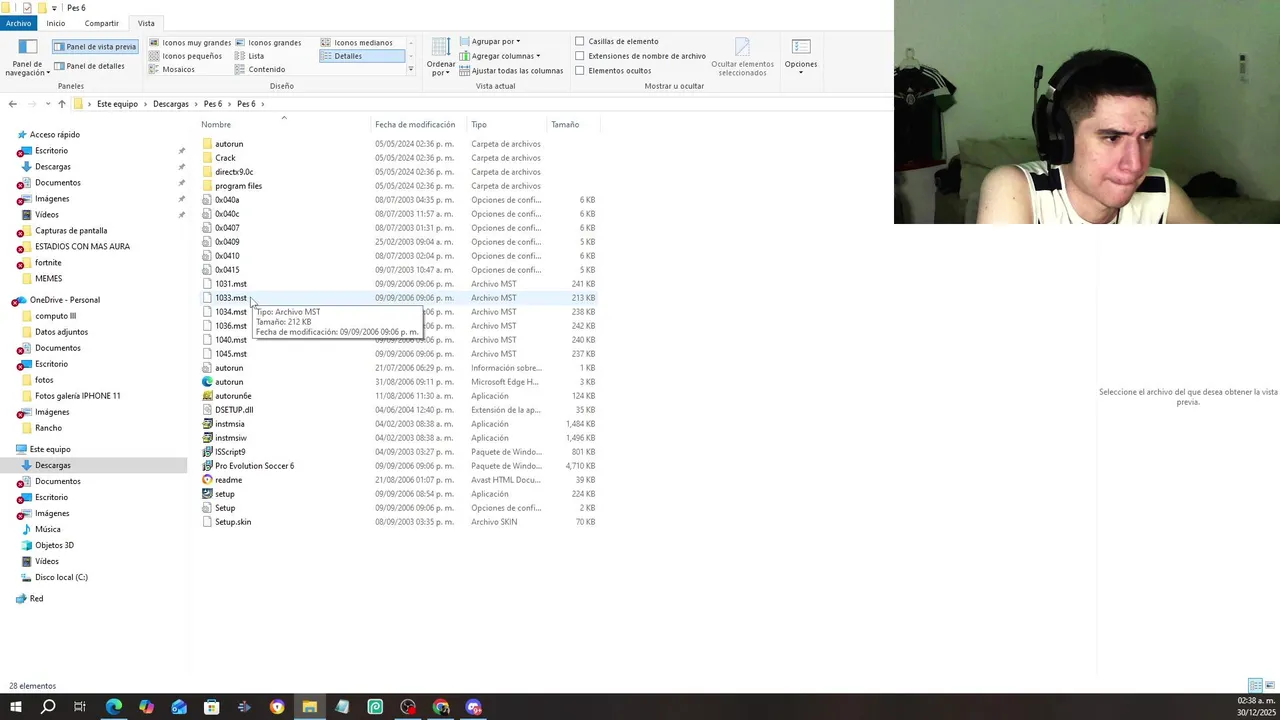Open the Opciones button

point(800,56)
